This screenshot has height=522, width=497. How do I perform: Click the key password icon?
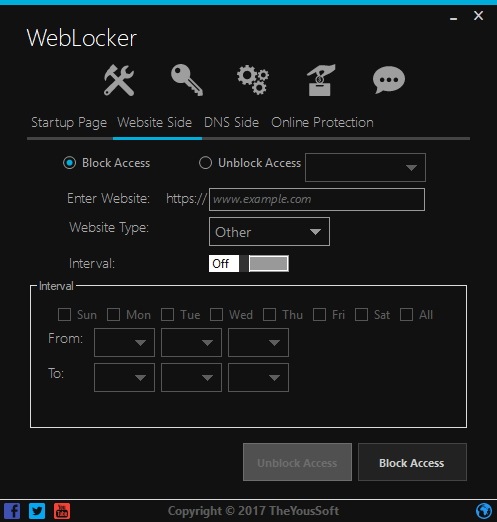[x=187, y=80]
